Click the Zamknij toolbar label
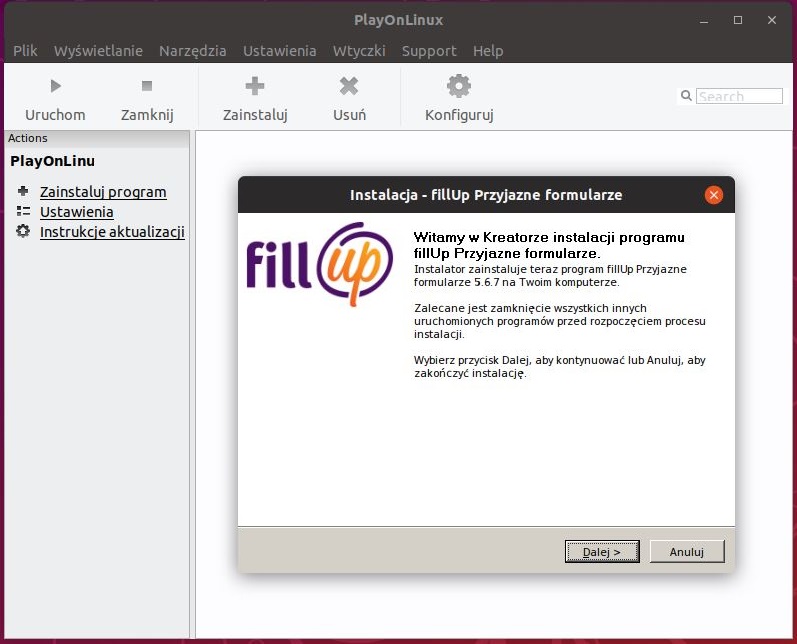This screenshot has height=644, width=797. 147,115
